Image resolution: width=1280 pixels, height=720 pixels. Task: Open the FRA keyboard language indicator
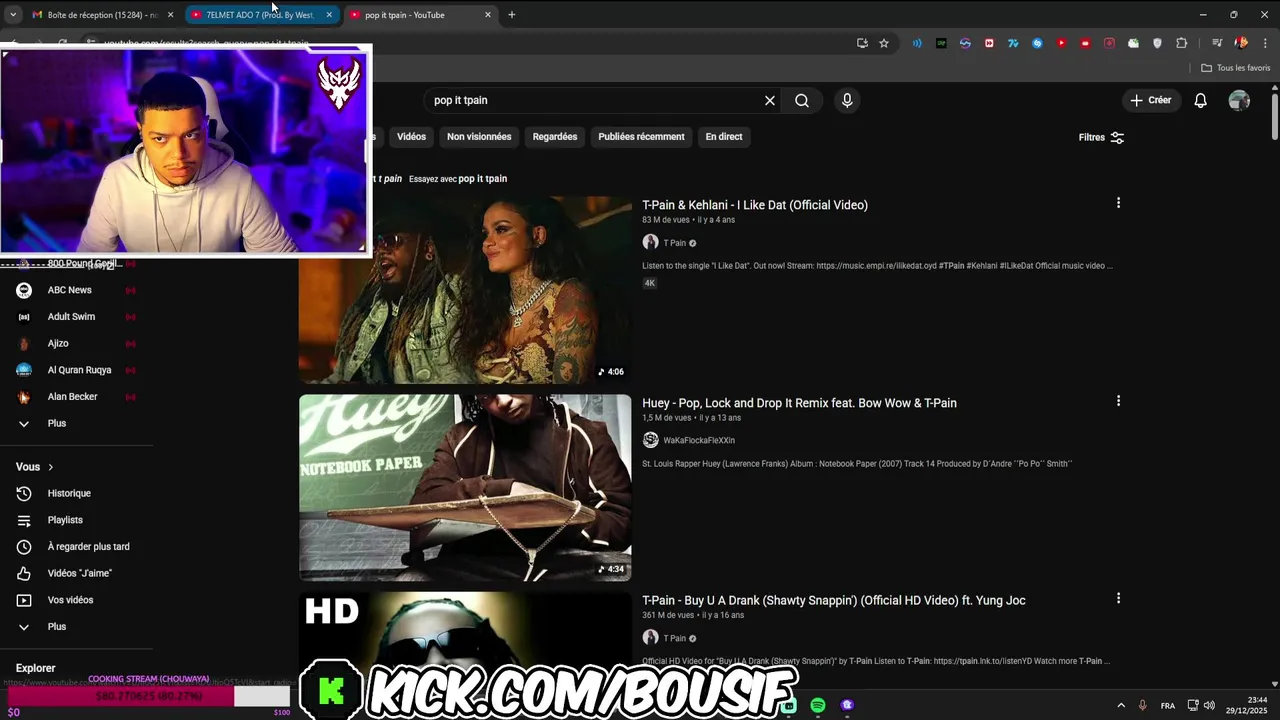tap(1168, 705)
